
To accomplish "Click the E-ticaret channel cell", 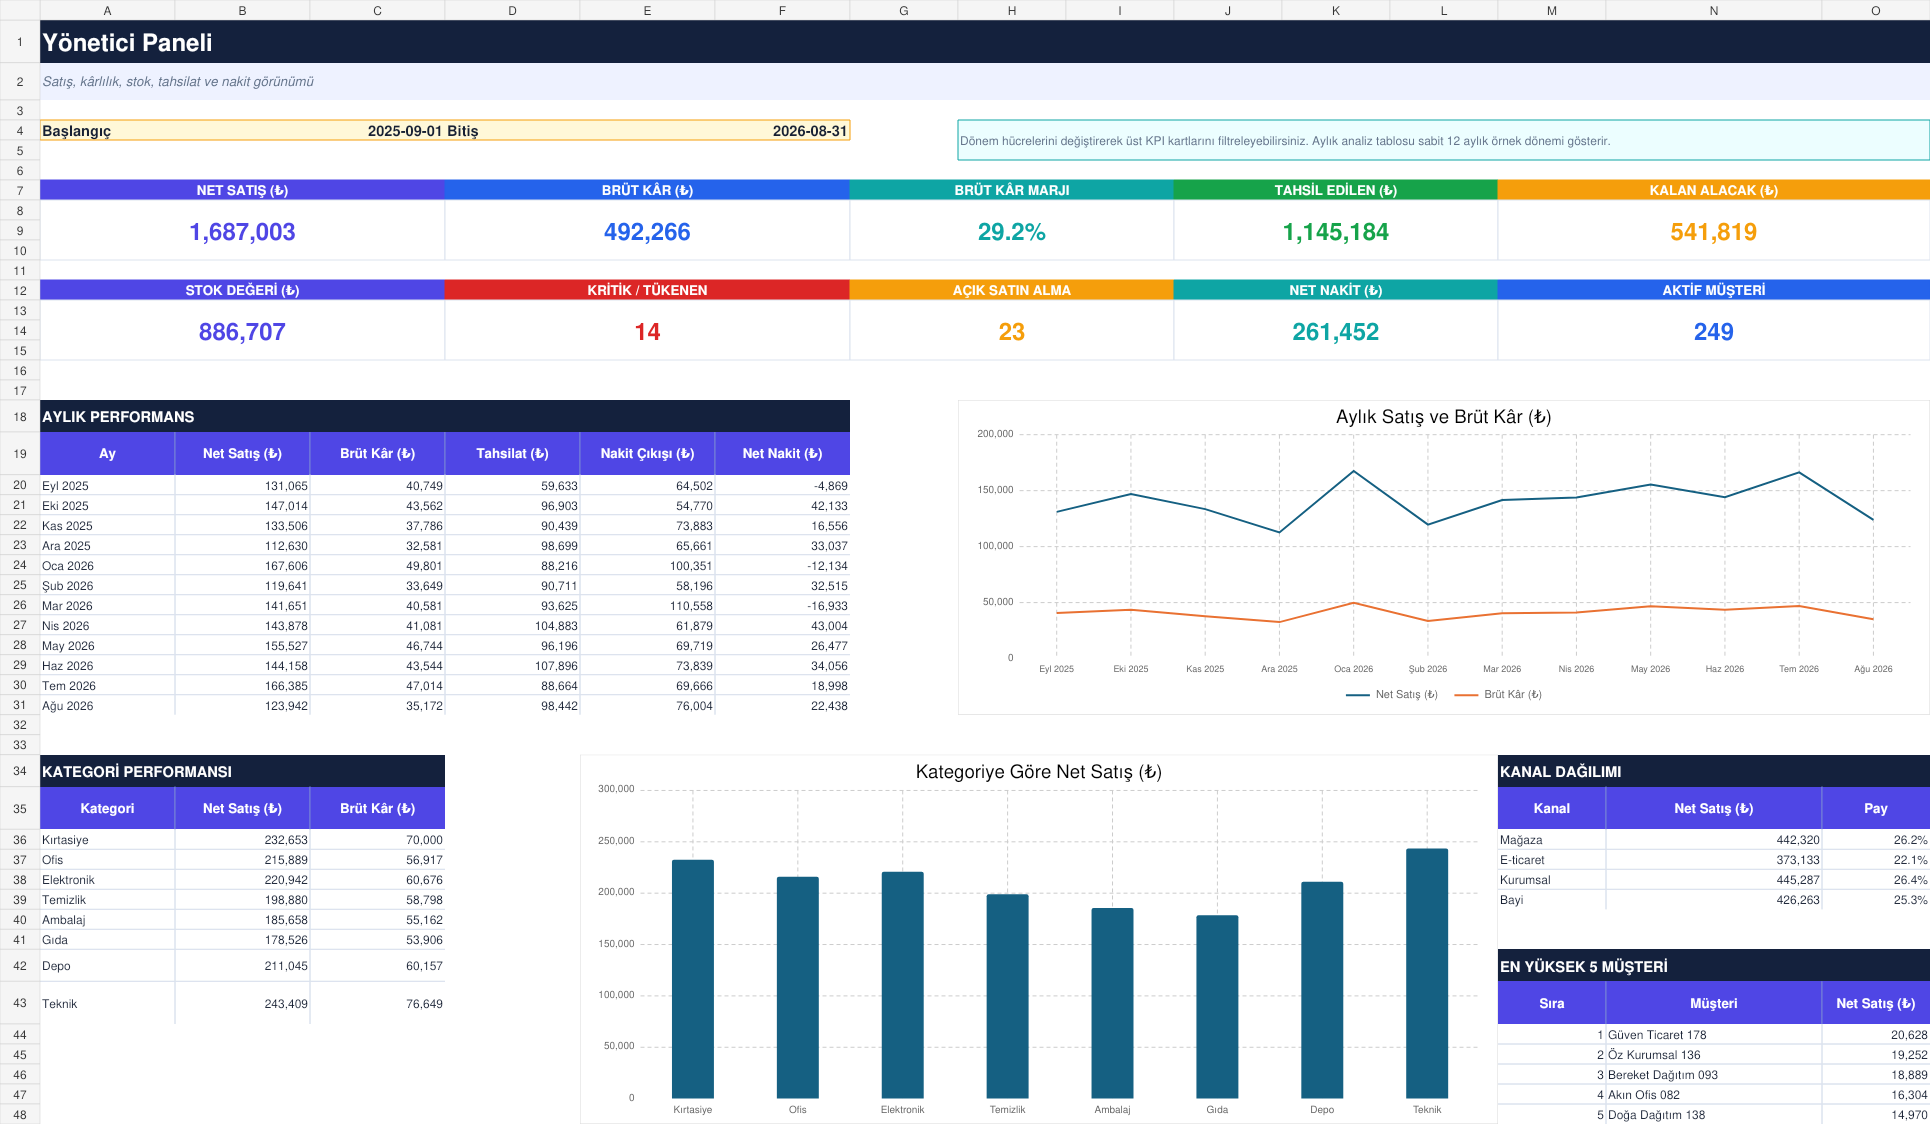I will click(x=1551, y=860).
